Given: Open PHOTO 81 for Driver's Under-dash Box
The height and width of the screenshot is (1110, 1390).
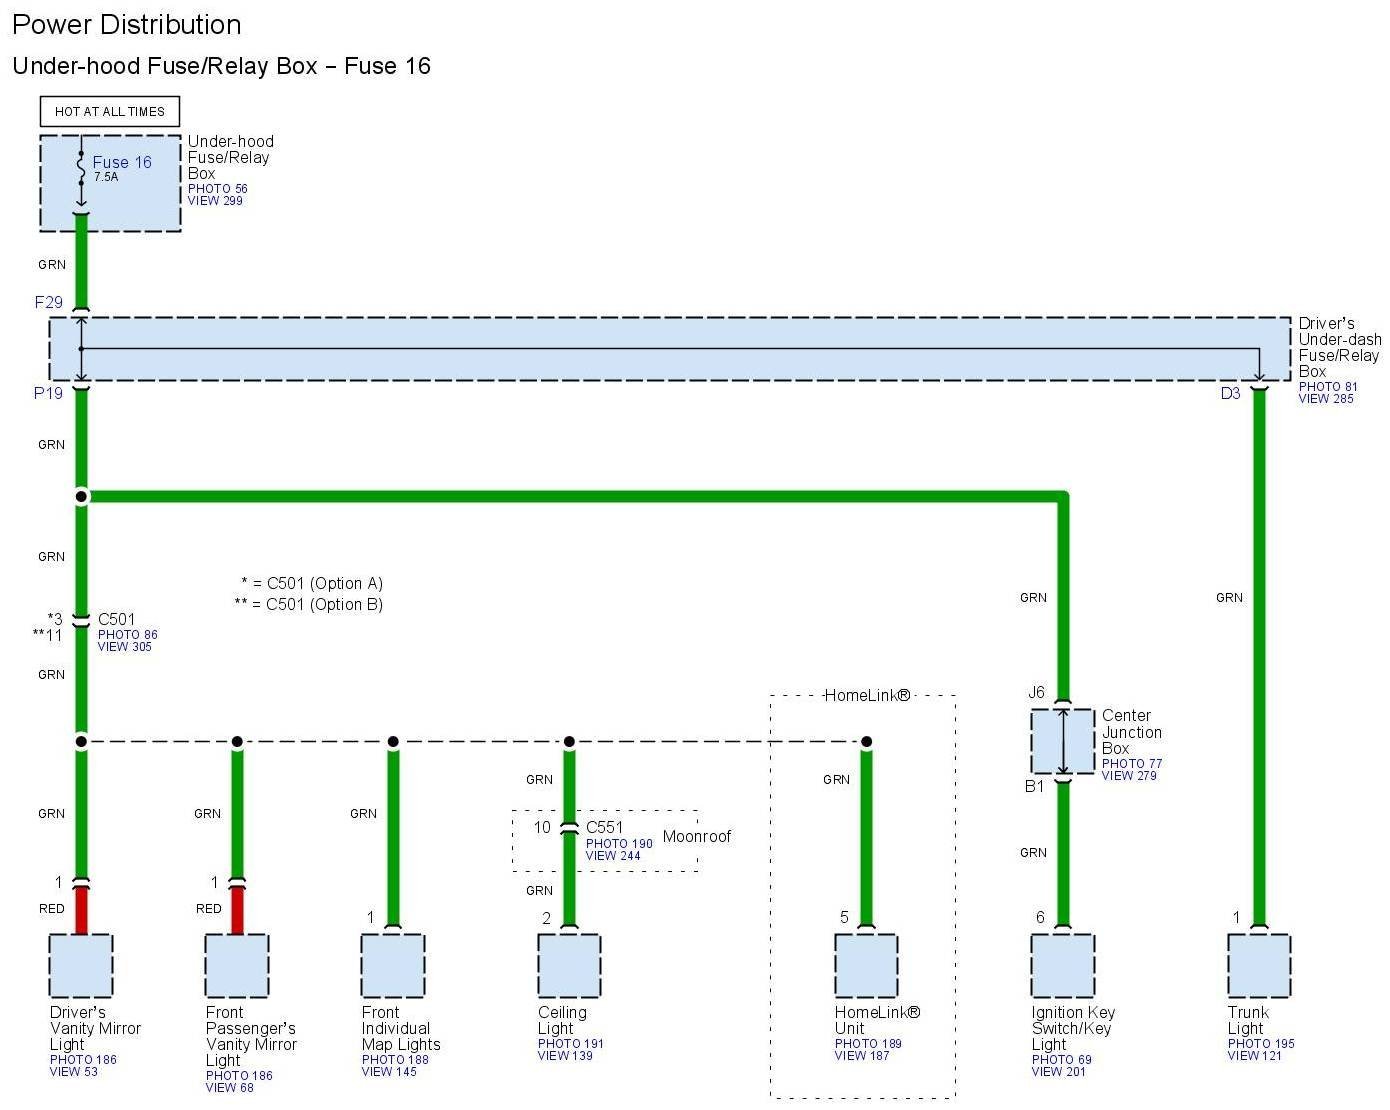Looking at the screenshot, I should [x=1327, y=387].
